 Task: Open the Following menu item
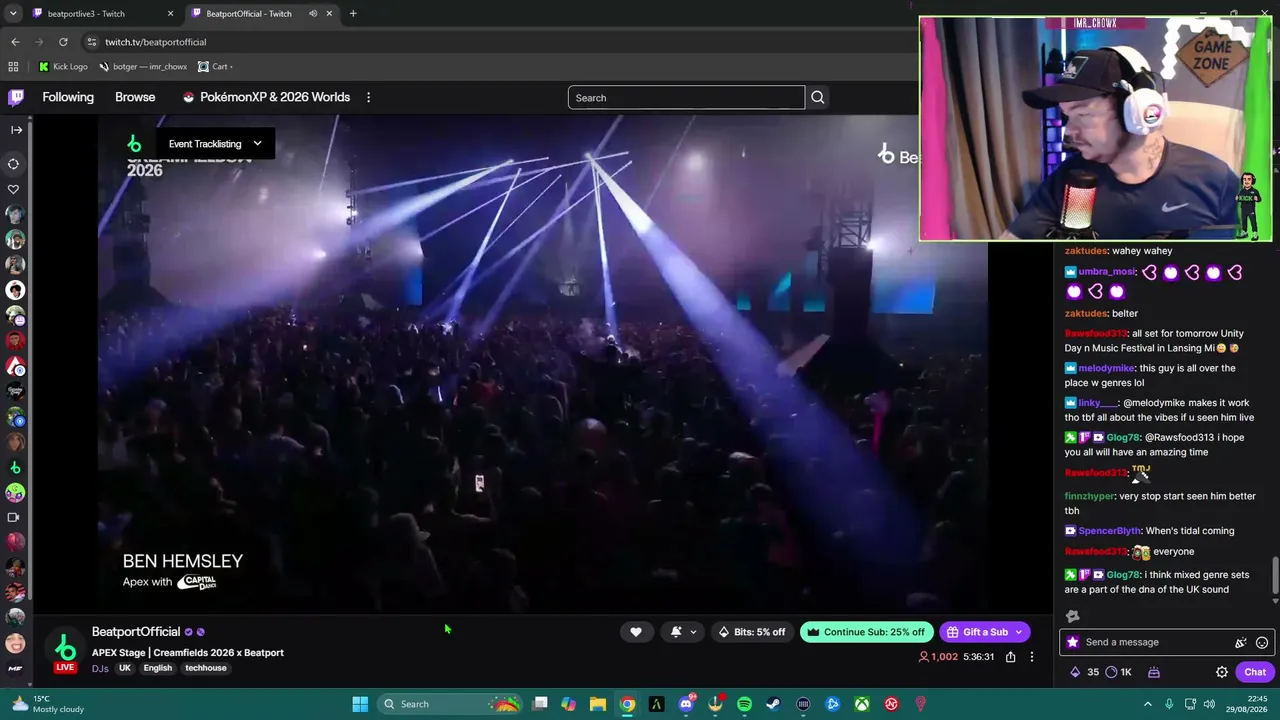[x=68, y=97]
